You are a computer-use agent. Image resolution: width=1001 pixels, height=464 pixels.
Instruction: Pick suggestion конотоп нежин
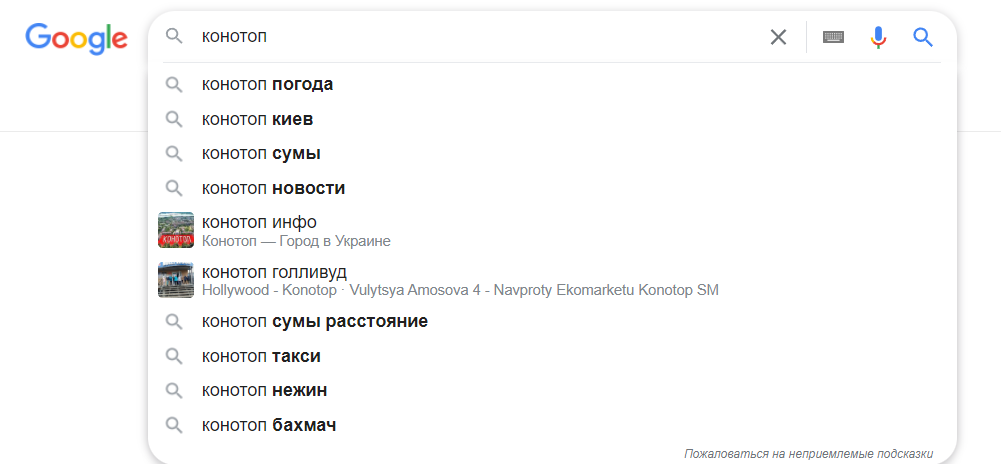pos(553,390)
